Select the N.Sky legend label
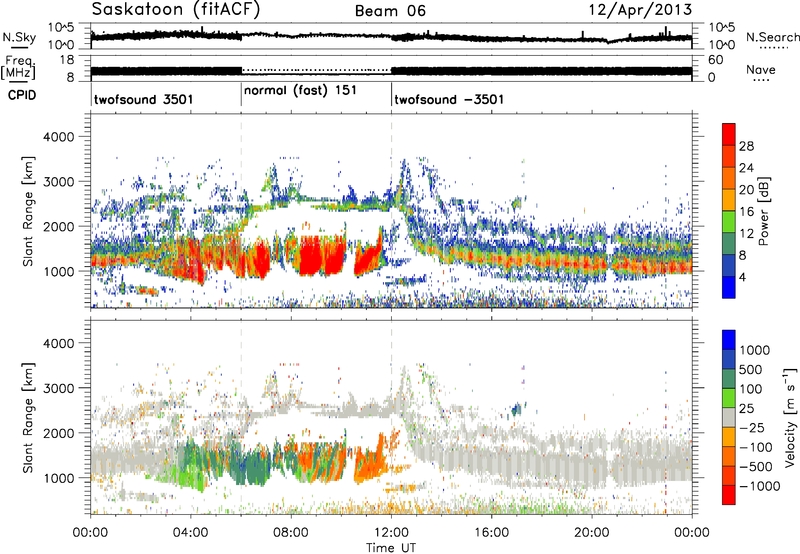Image resolution: width=800 pixels, height=554 pixels. click(x=19, y=37)
